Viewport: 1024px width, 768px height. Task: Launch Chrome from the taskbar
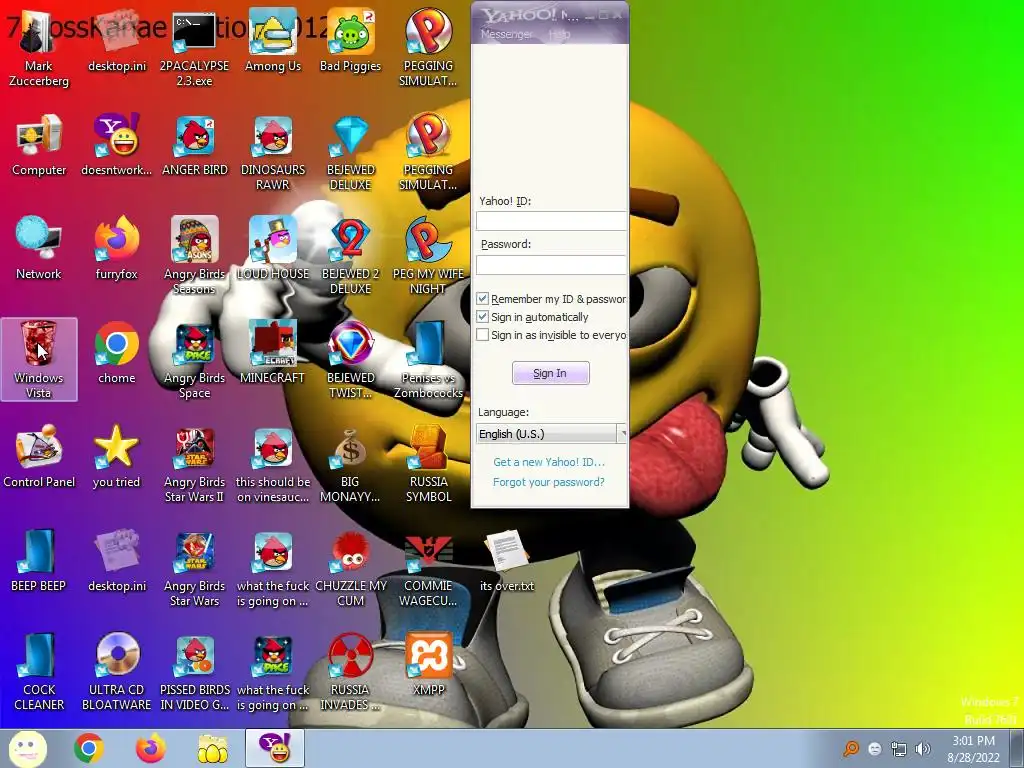89,748
